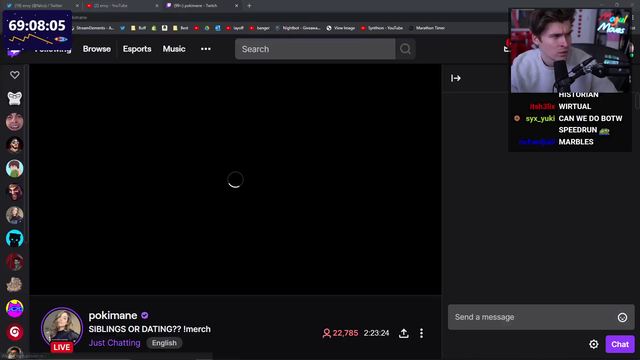Open the Marathon Timer bookmark
The height and width of the screenshot is (360, 640).
point(427,28)
